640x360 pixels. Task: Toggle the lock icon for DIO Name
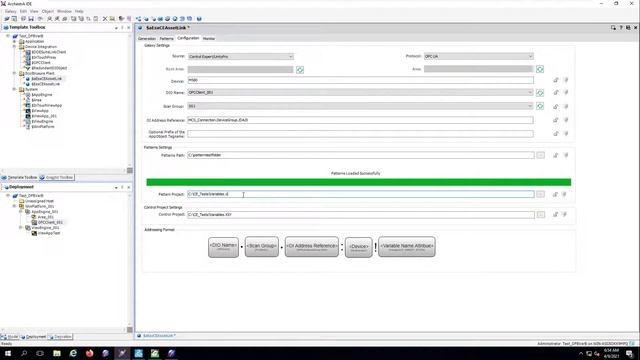click(x=556, y=93)
